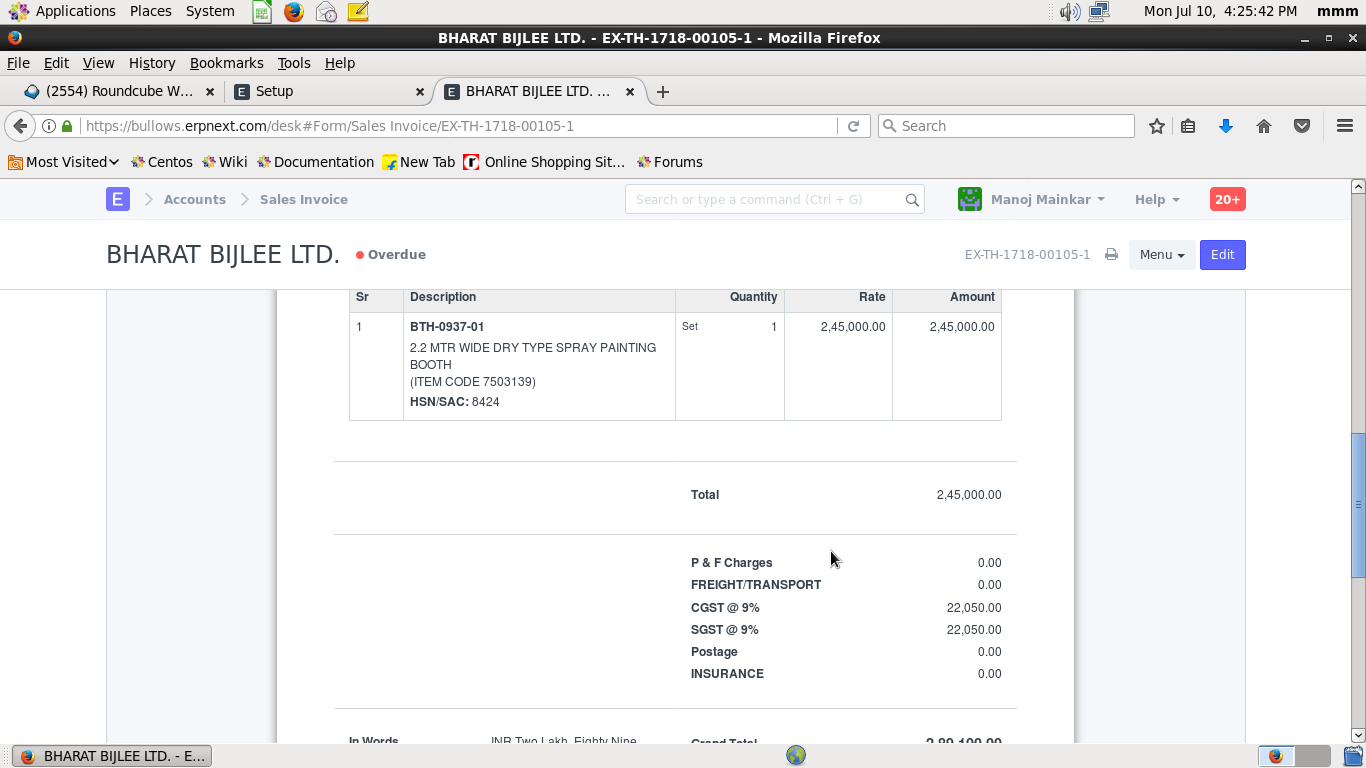This screenshot has width=1366, height=768.
Task: Switch to the Roundcube Webmail tab
Action: [x=120, y=91]
